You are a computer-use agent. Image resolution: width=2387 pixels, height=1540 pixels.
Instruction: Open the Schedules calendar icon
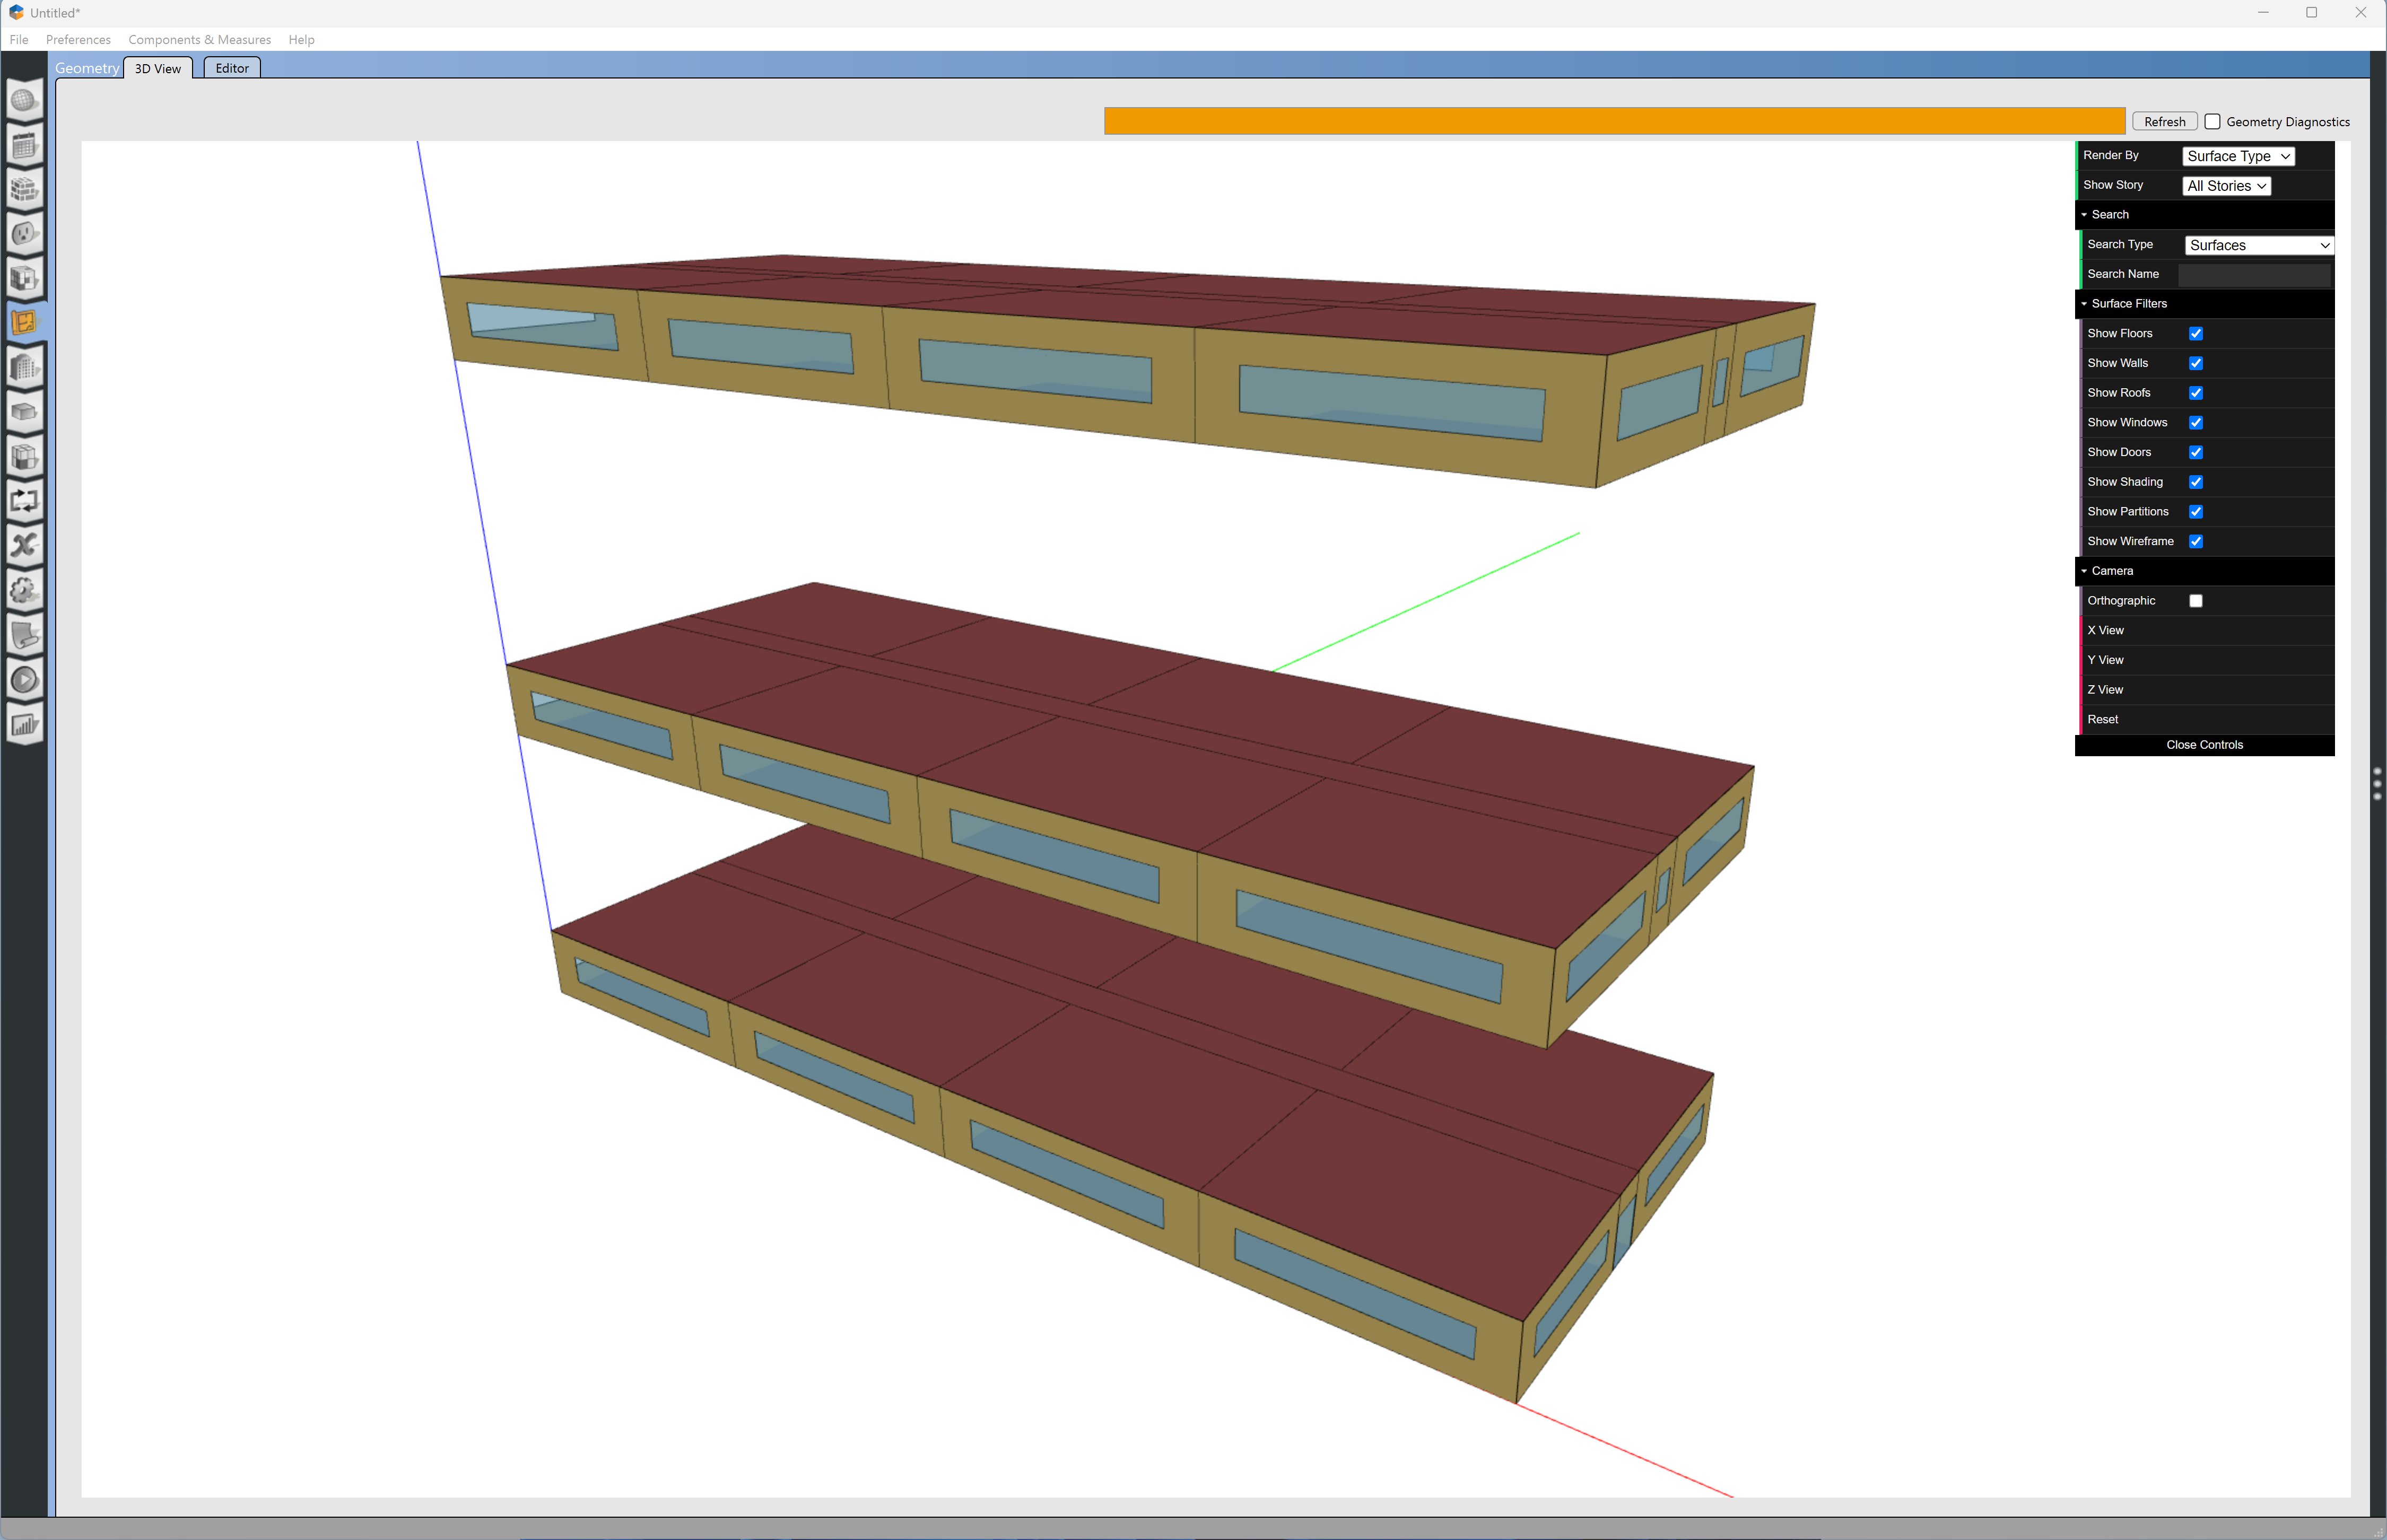coord(24,145)
